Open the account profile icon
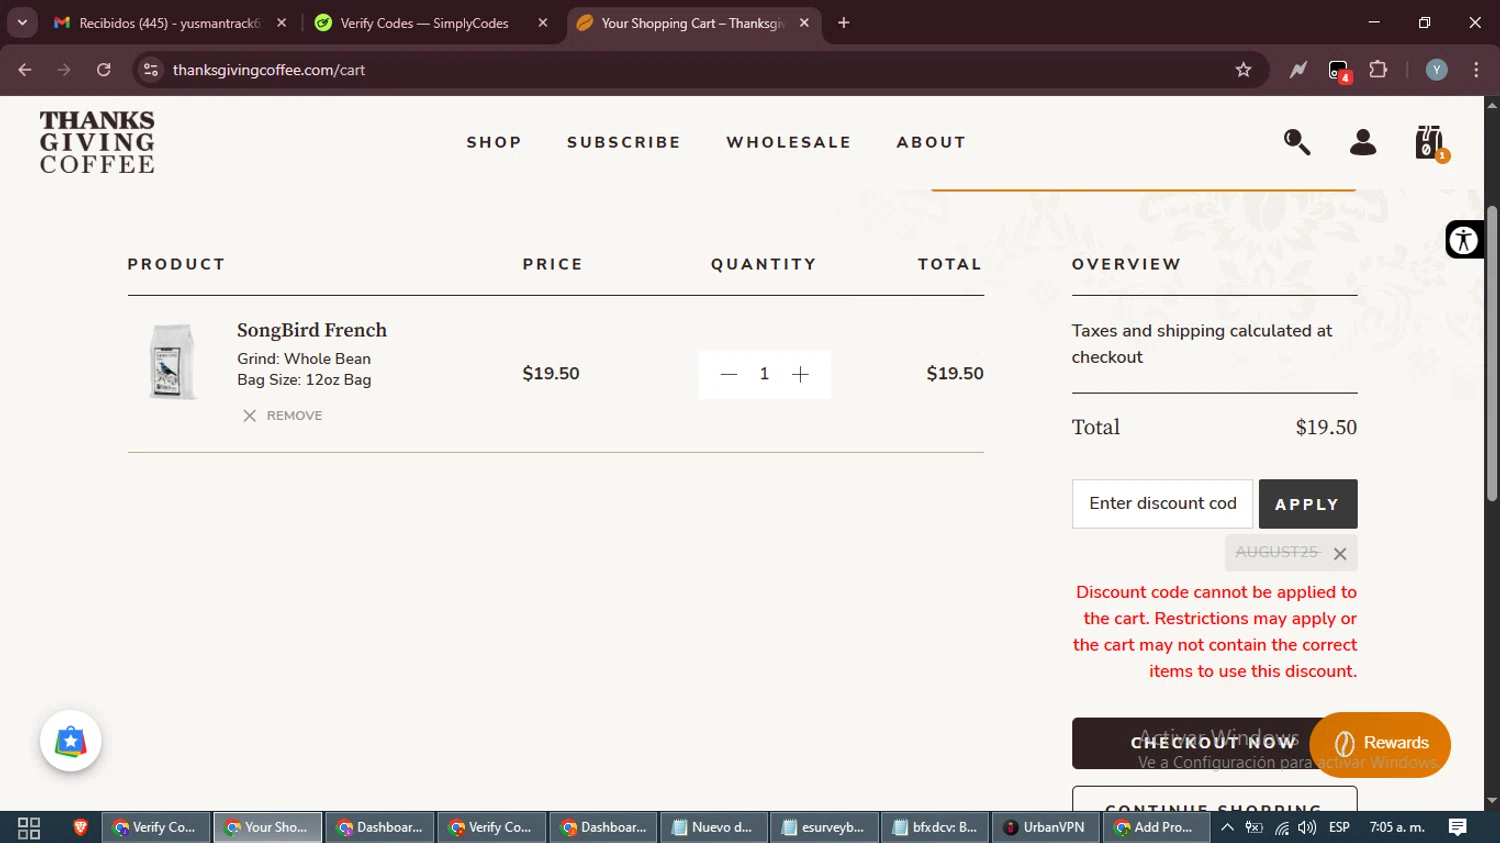 click(1363, 142)
